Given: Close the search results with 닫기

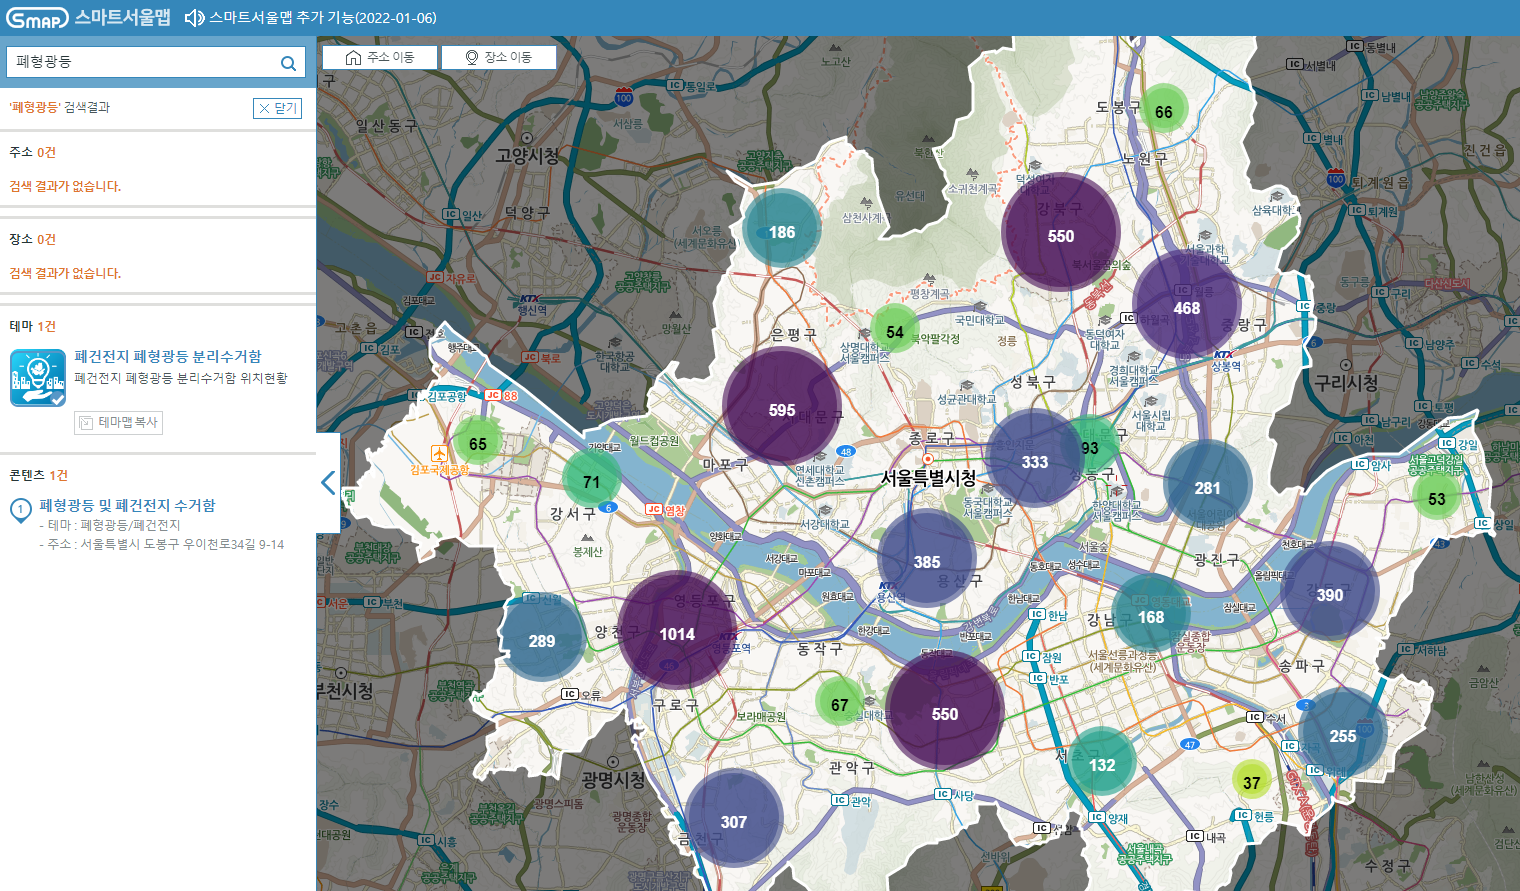Looking at the screenshot, I should [277, 108].
